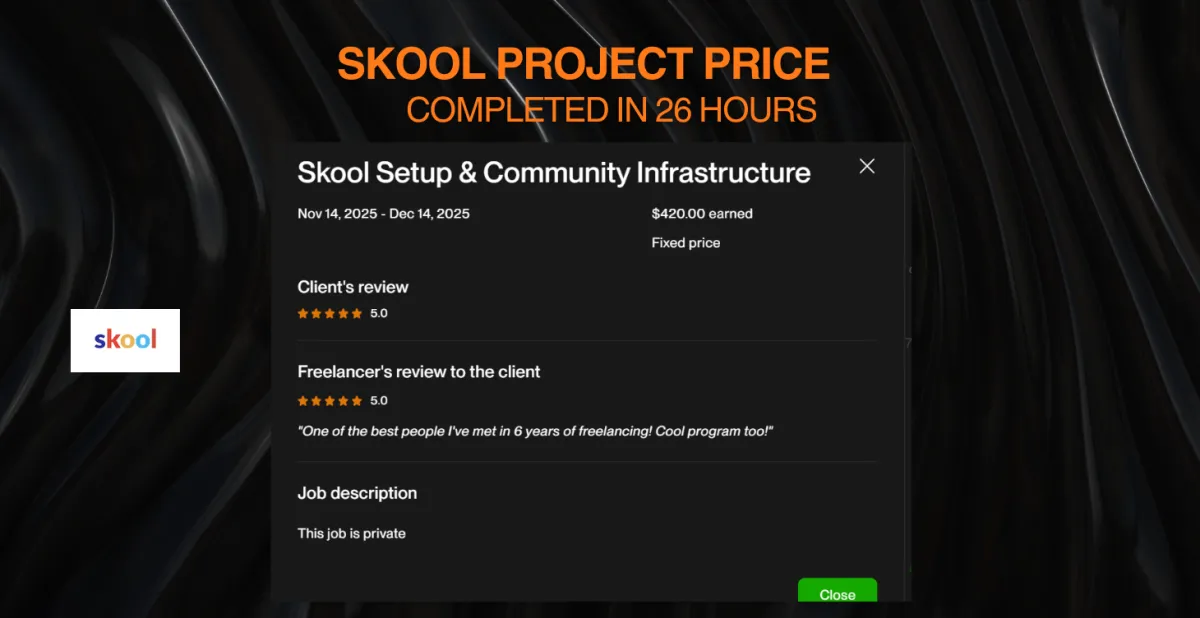Click the Job description heading

357,493
